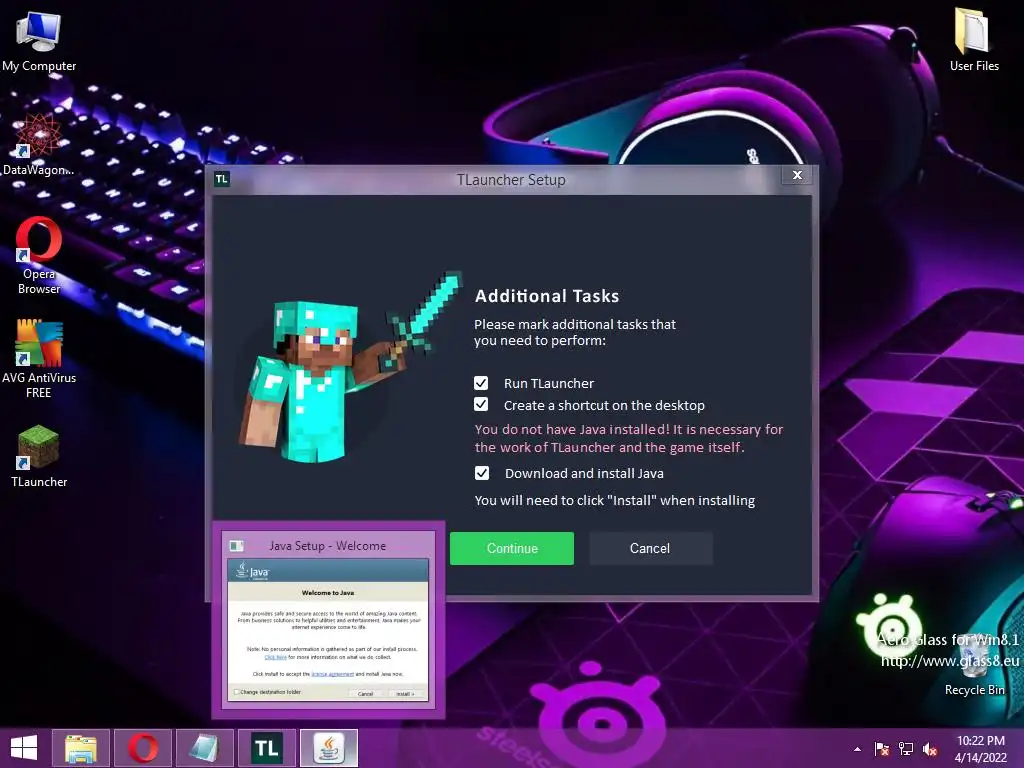Select the Opera Browser desktop icon
This screenshot has height=768, width=1024.
click(x=39, y=255)
